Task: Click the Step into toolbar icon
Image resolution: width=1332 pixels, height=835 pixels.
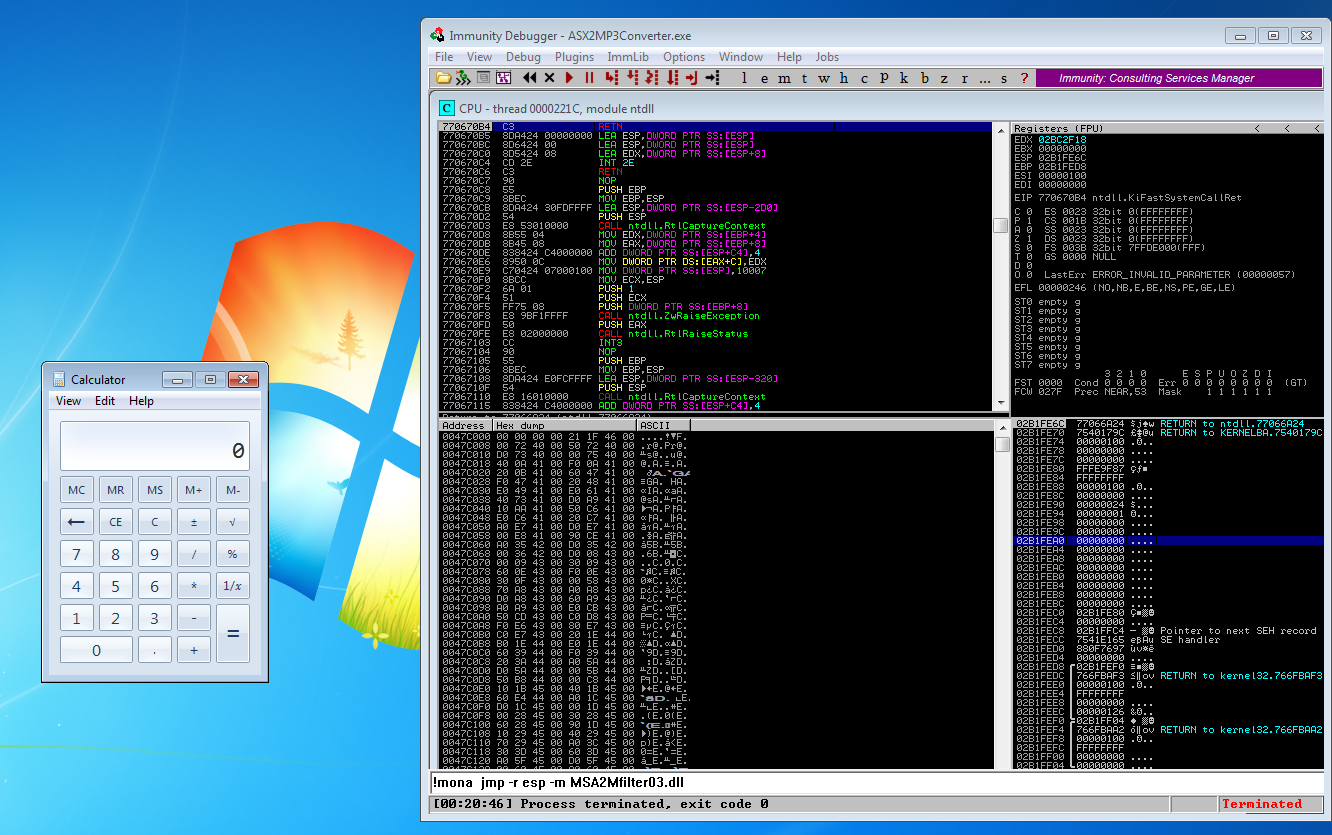Action: coord(611,77)
